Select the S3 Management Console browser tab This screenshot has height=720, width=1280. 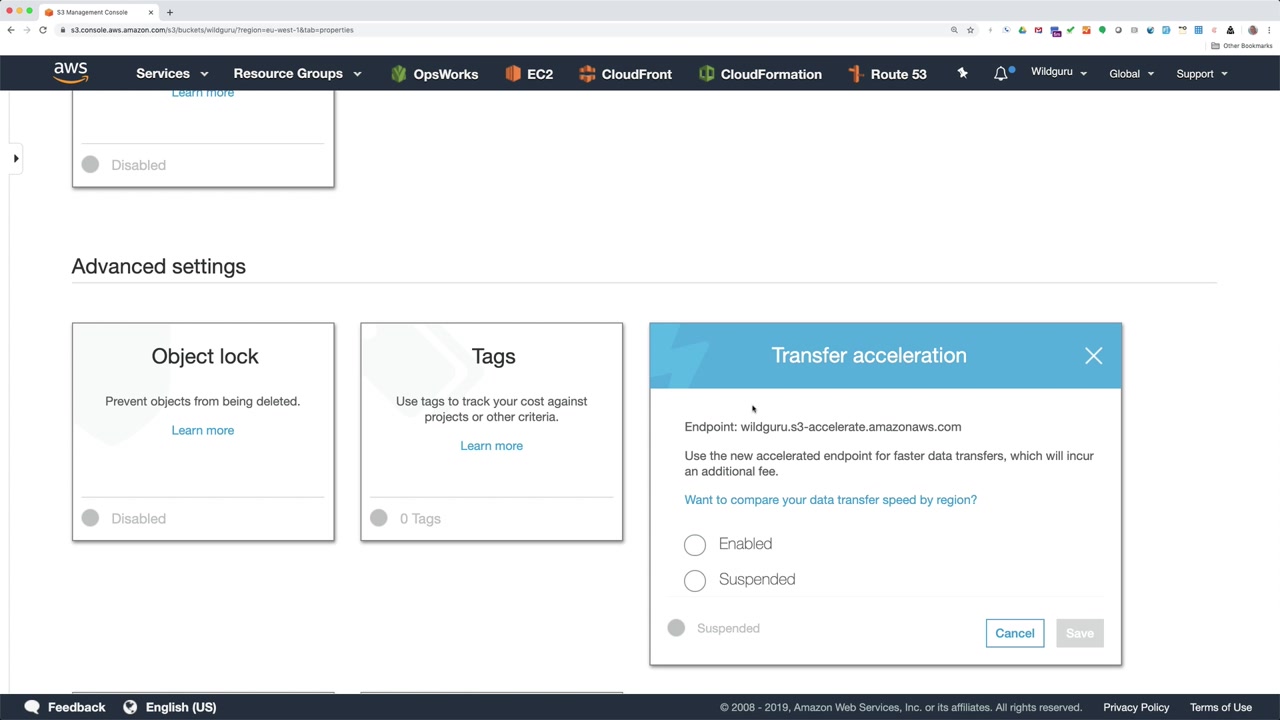coord(98,12)
